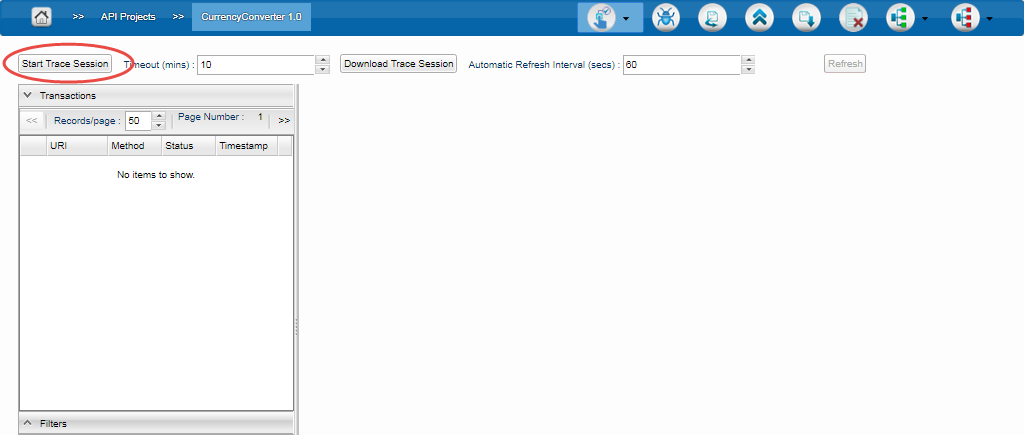Image resolution: width=1024 pixels, height=435 pixels.
Task: Click the red hierarchy tree icon
Action: pos(965,18)
